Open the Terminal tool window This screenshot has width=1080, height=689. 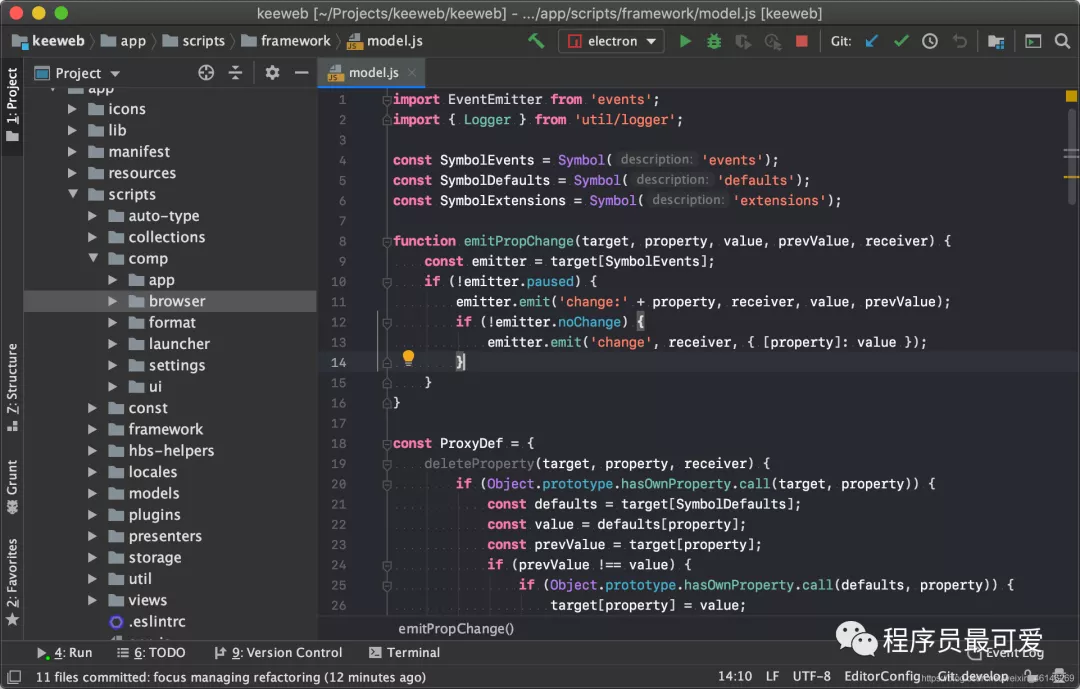click(404, 652)
